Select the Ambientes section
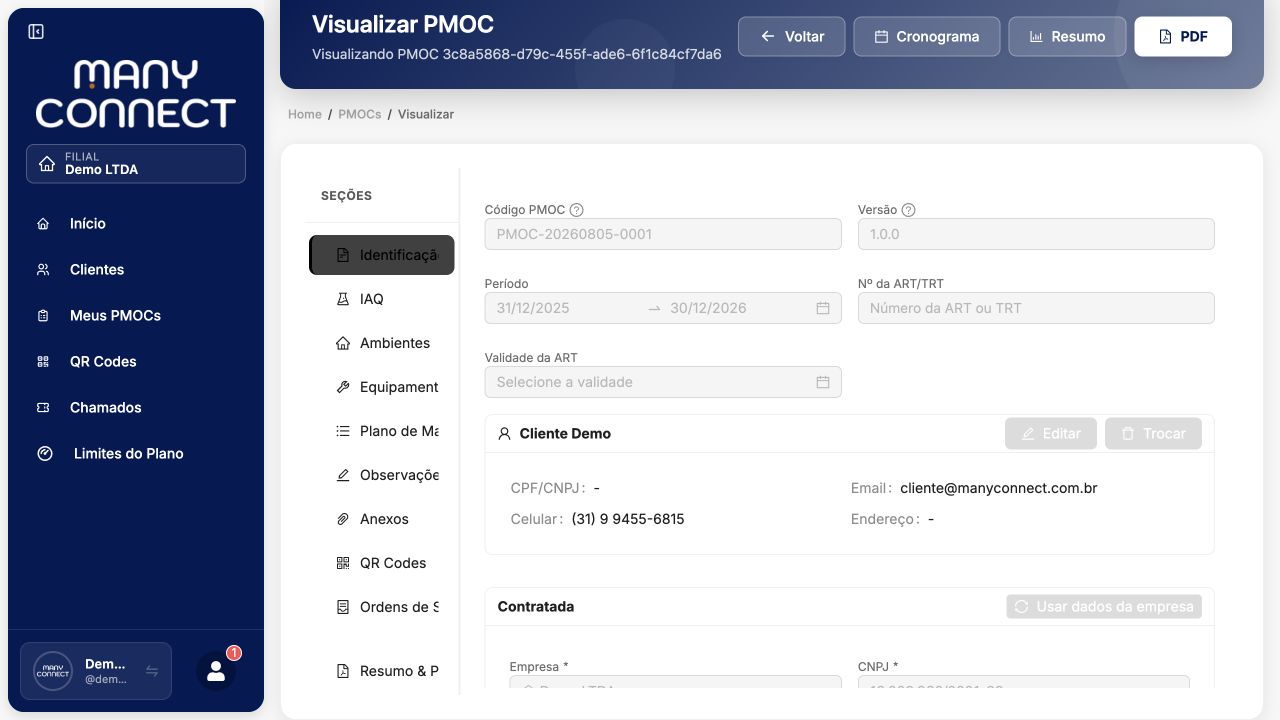 coord(382,343)
